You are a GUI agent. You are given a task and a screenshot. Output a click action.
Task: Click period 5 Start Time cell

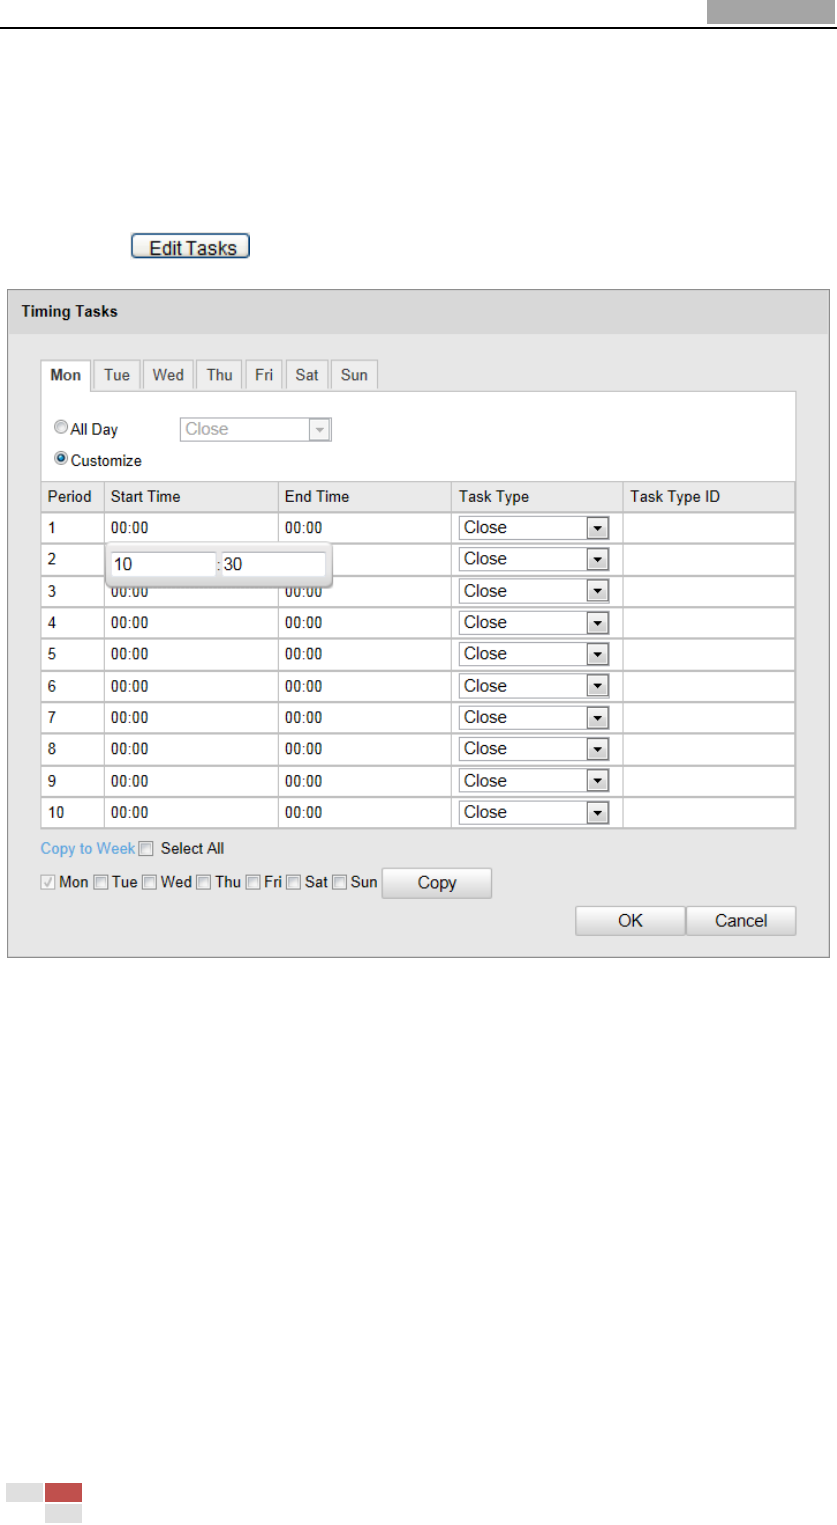[190, 654]
